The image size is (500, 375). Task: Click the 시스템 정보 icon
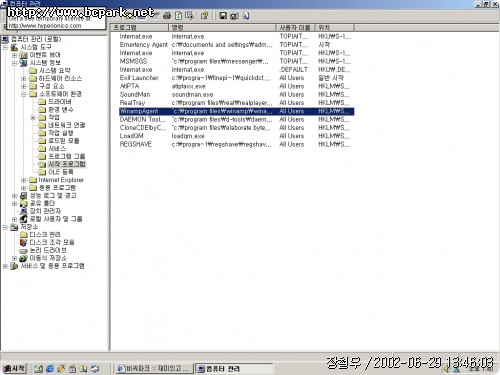[x=24, y=63]
